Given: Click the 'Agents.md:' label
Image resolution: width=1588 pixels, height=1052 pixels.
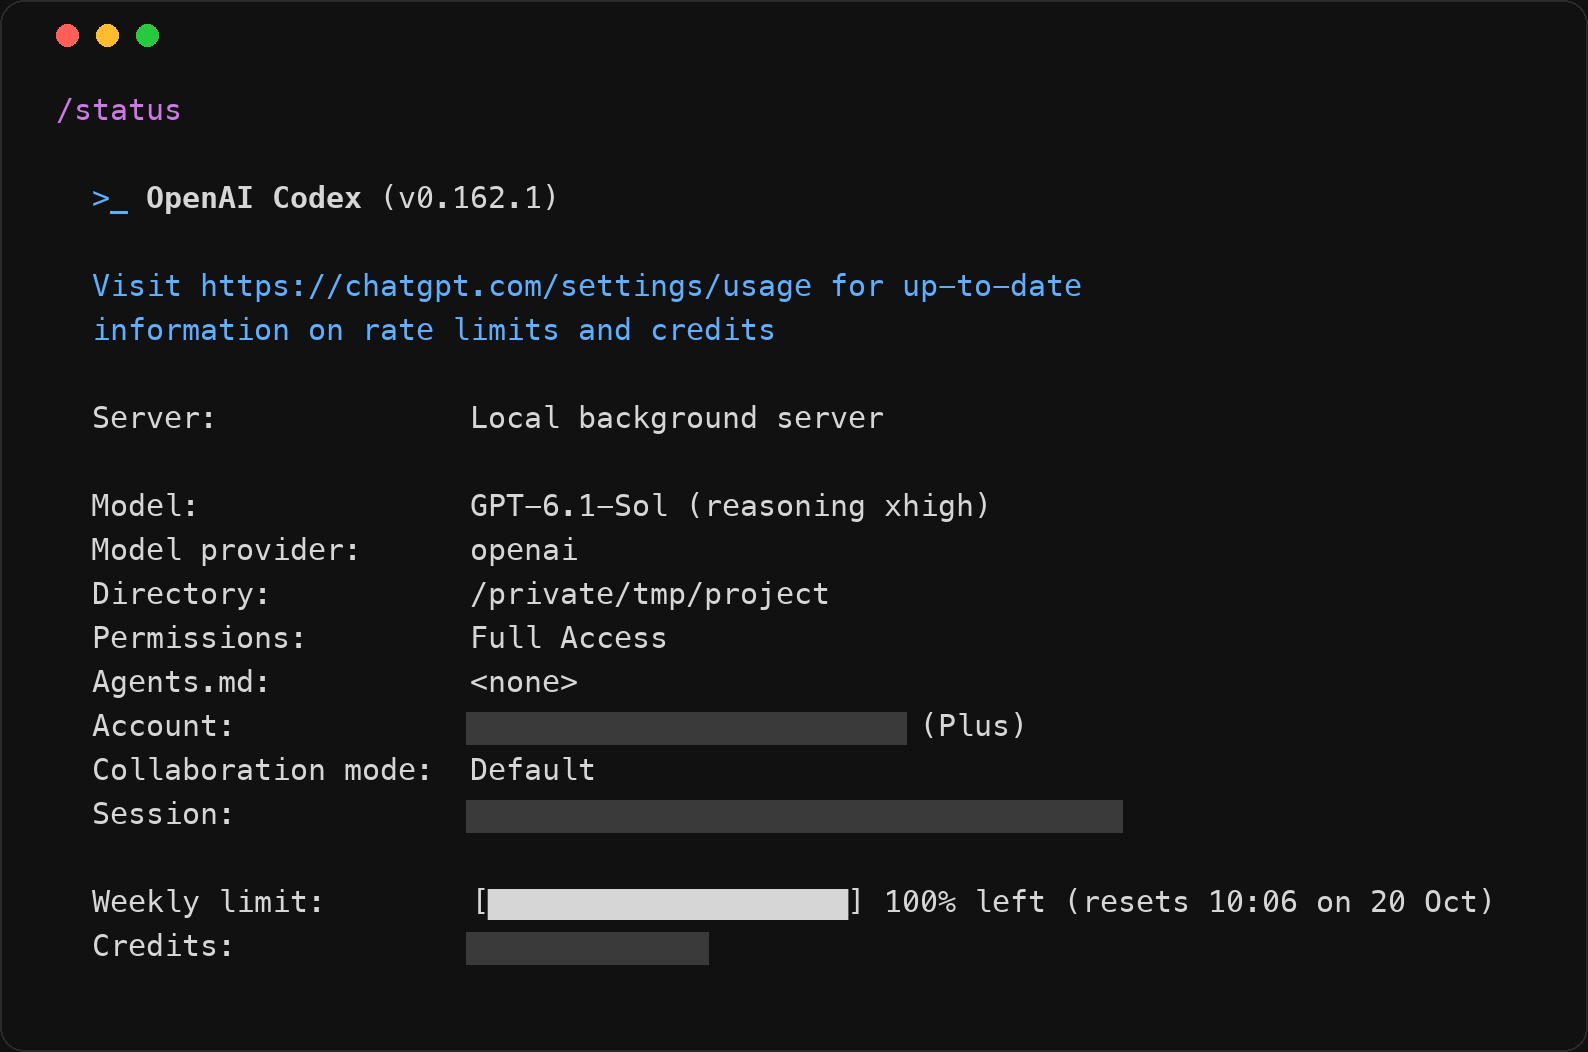Looking at the screenshot, I should (x=181, y=682).
